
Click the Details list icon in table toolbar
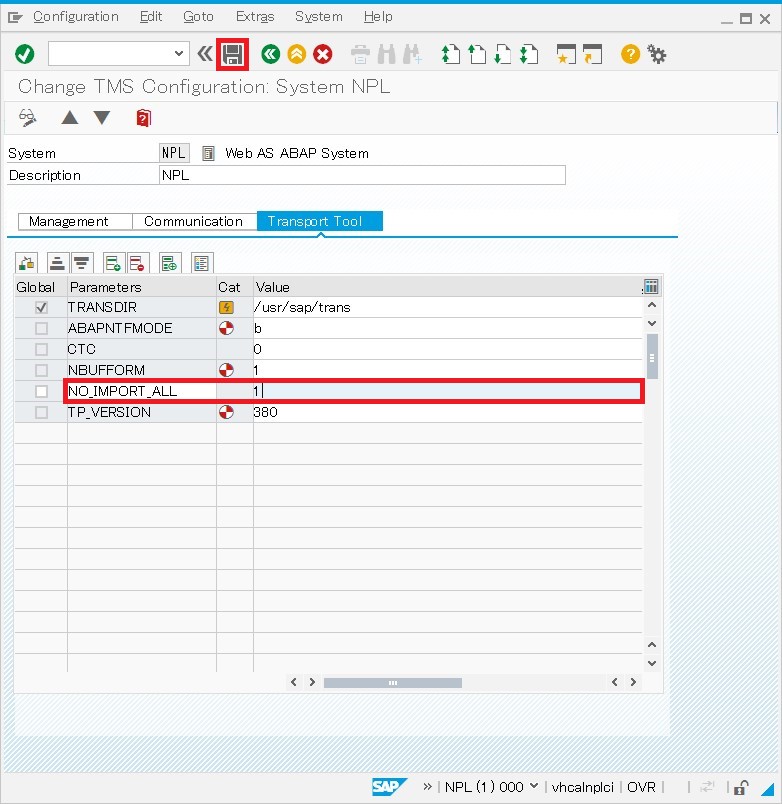(202, 264)
